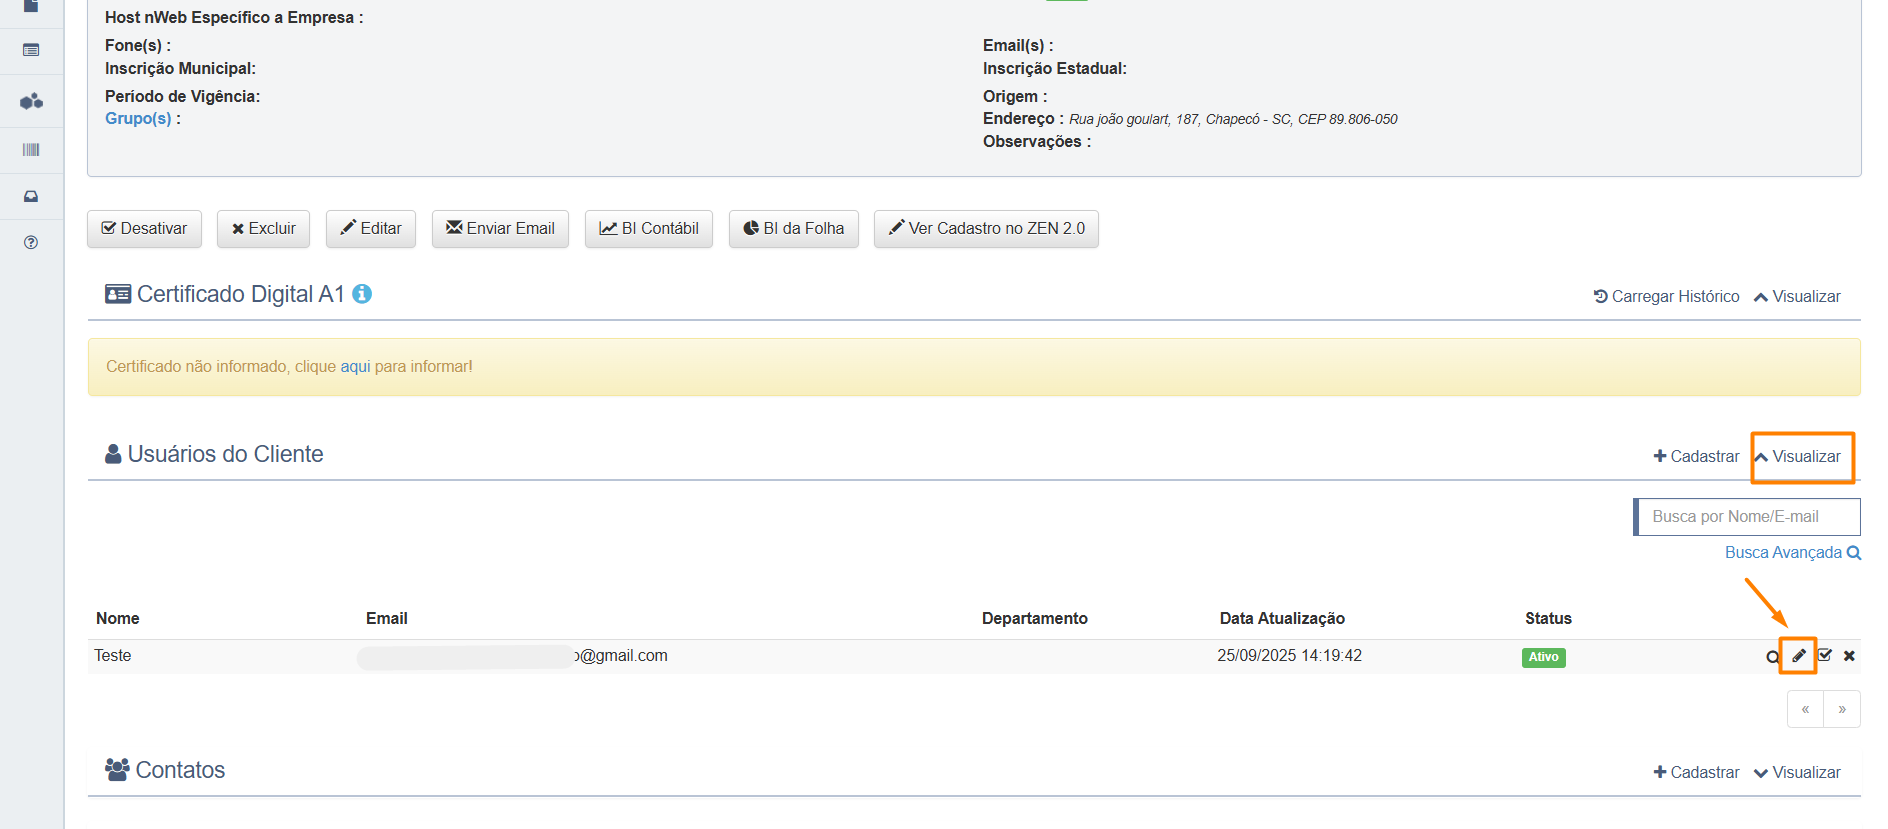Viewport: 1888px width, 829px height.
Task: Click the 'aqui' link to inform certificate
Action: pos(355,367)
